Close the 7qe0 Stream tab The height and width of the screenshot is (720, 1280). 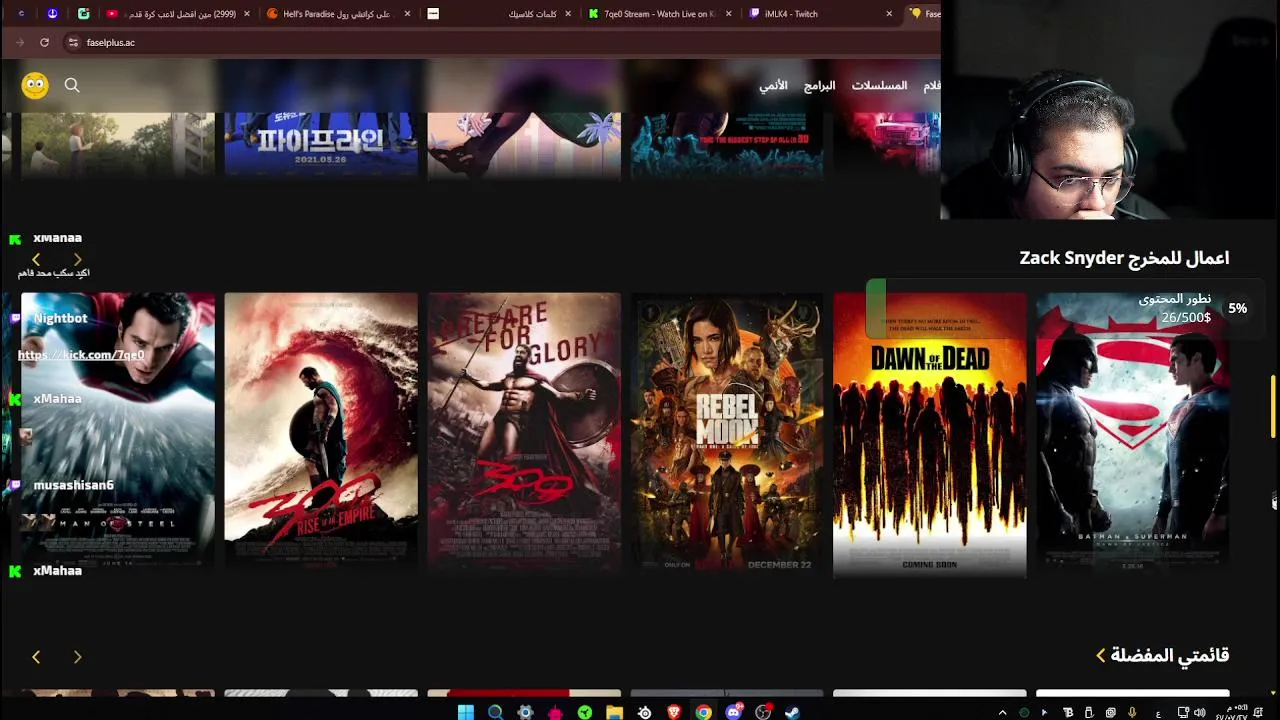728,14
